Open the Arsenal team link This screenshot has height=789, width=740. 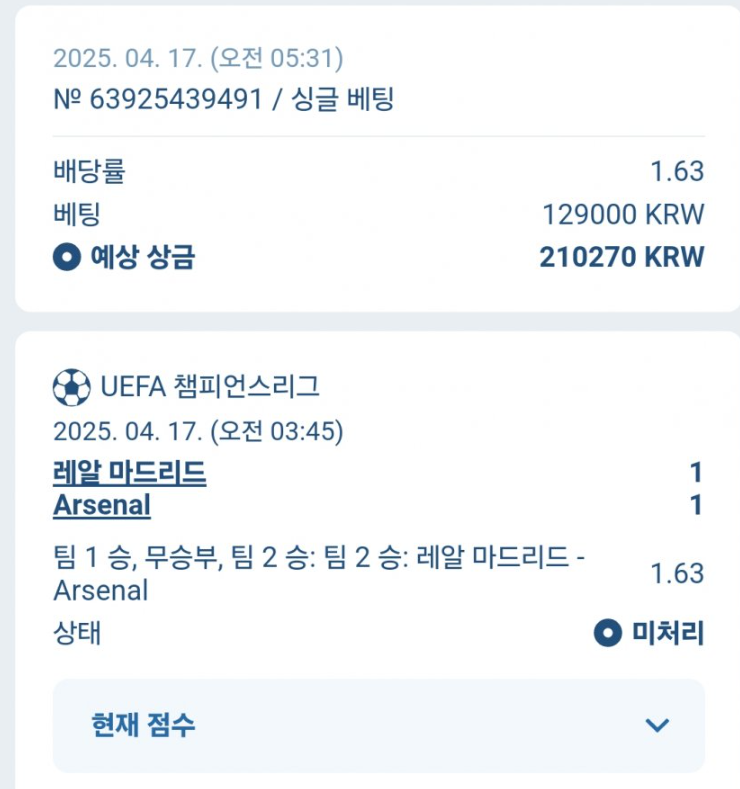click(102, 505)
